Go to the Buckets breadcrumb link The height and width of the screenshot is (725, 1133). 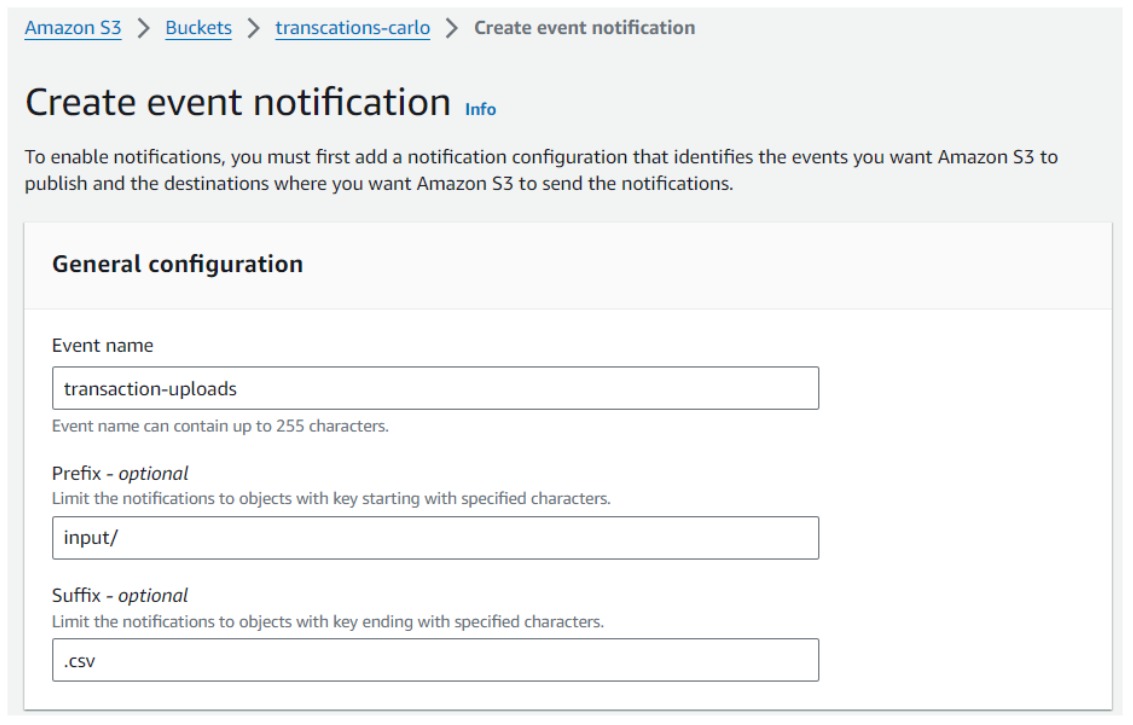point(198,28)
